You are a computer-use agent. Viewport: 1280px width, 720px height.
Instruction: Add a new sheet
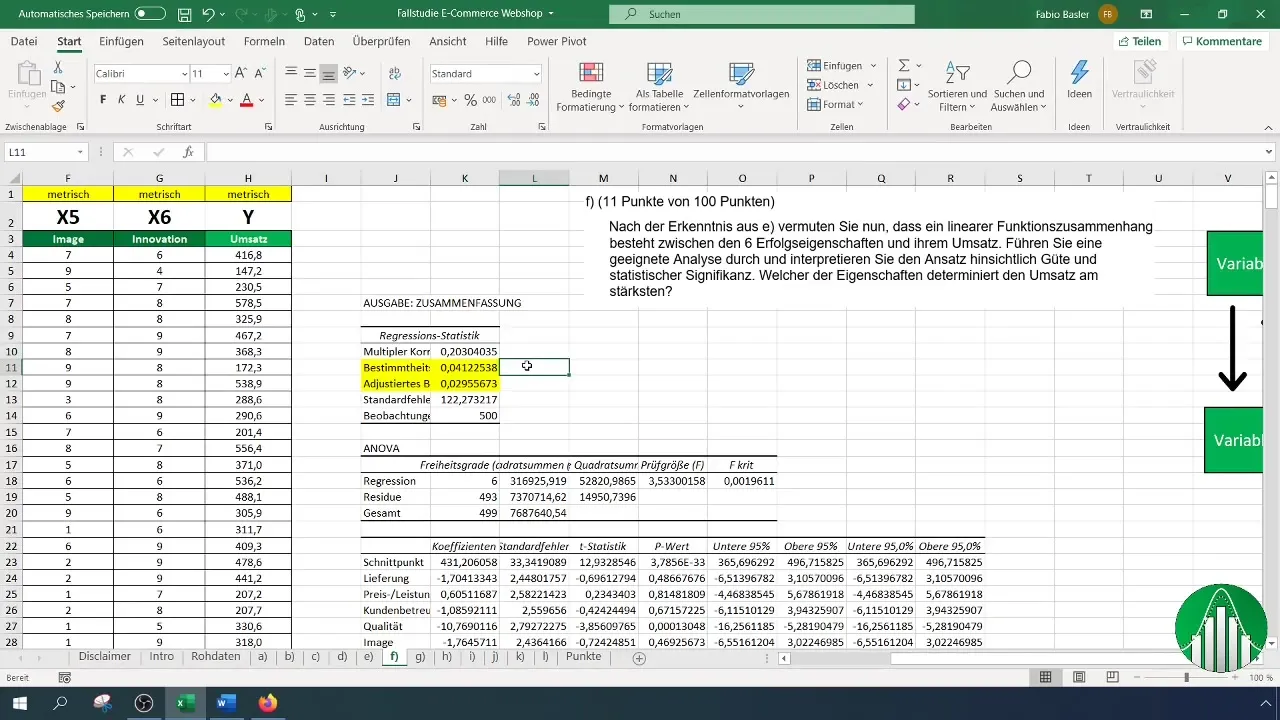639,658
